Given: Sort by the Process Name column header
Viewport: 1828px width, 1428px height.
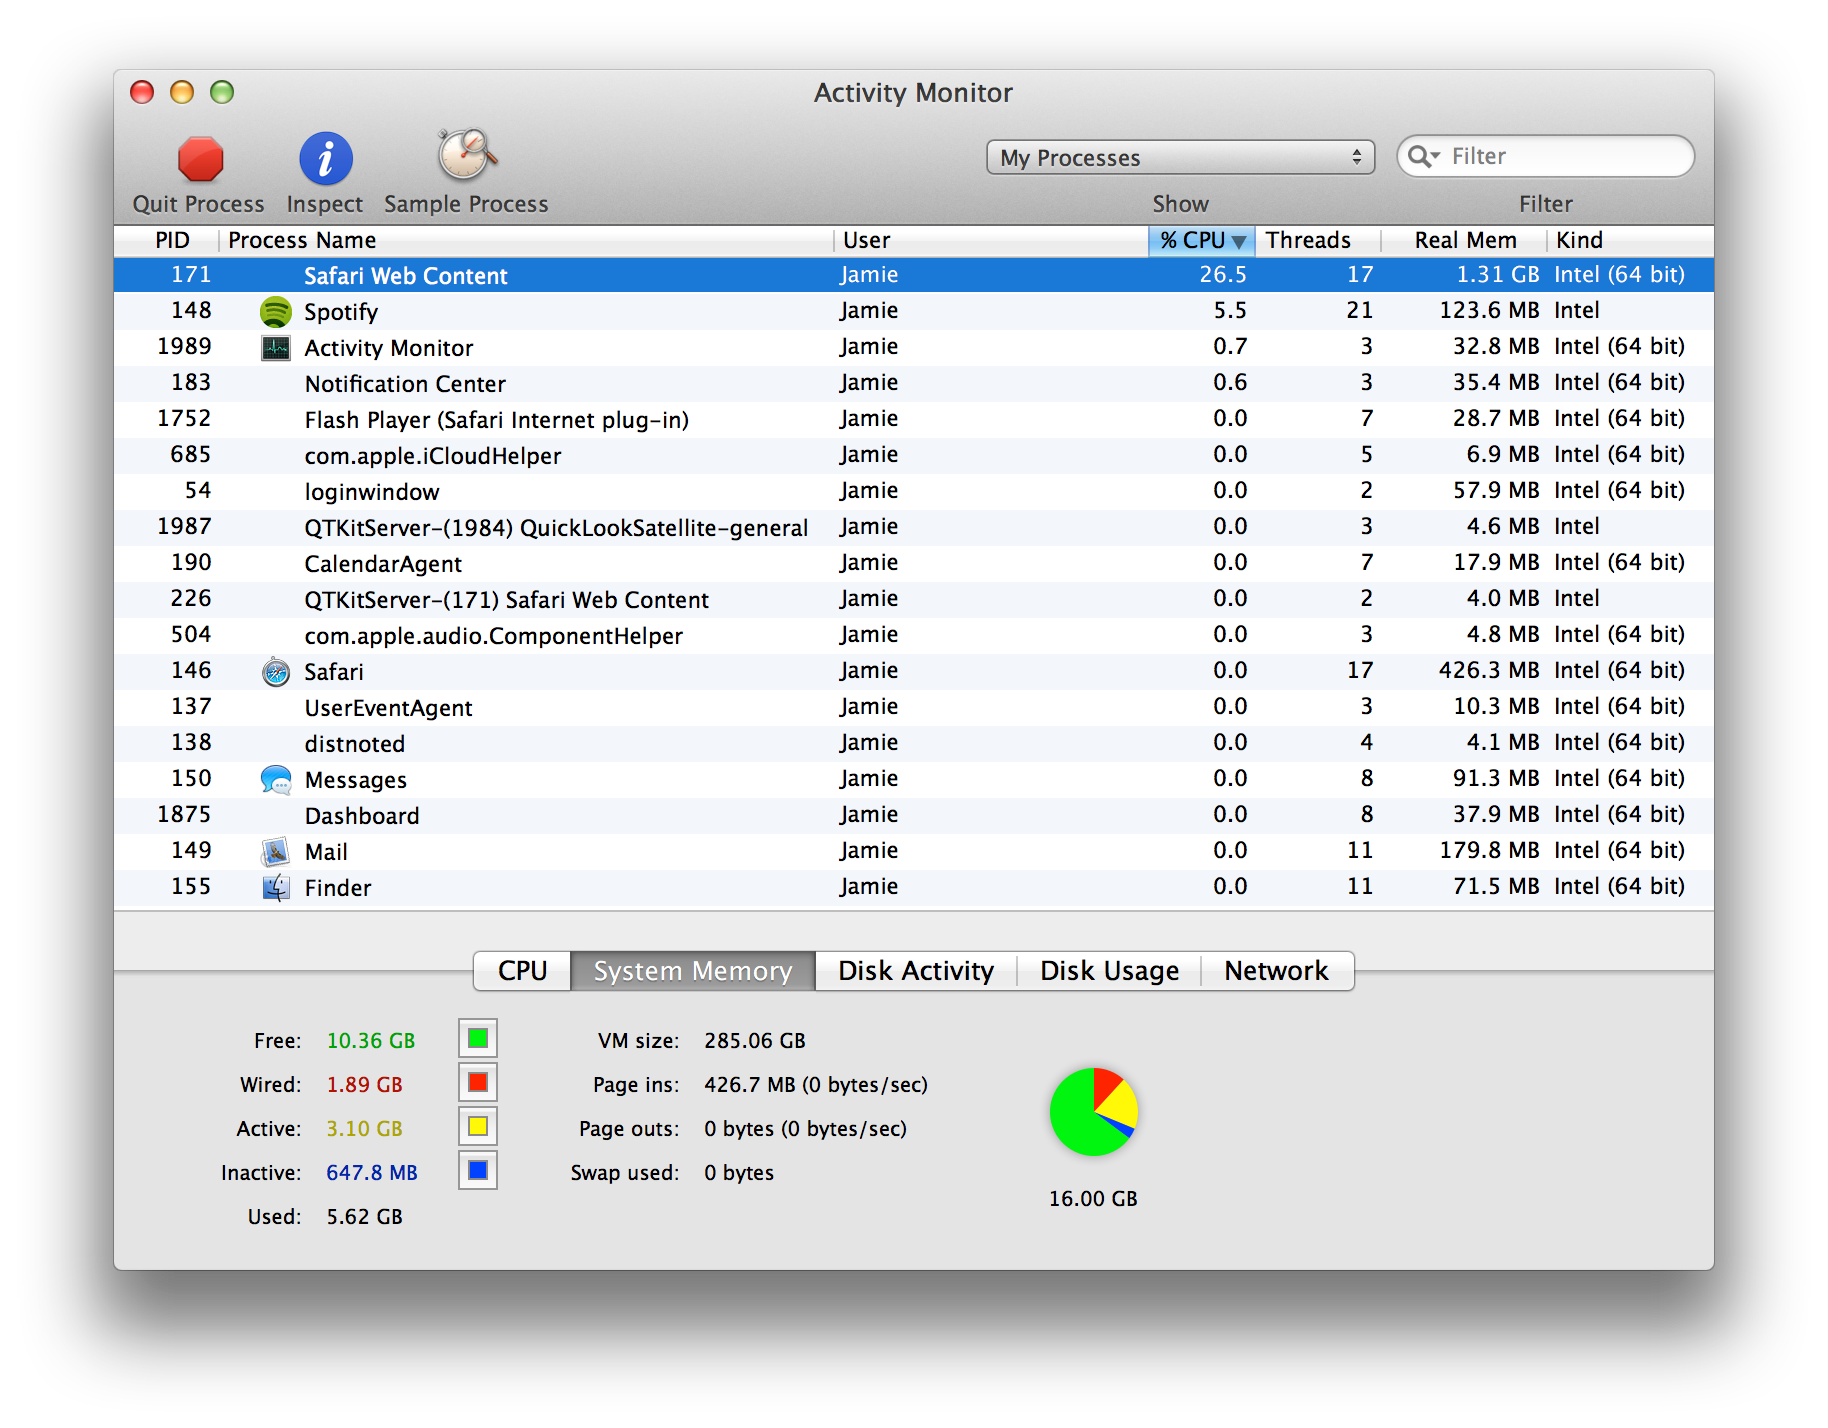Looking at the screenshot, I should [526, 240].
